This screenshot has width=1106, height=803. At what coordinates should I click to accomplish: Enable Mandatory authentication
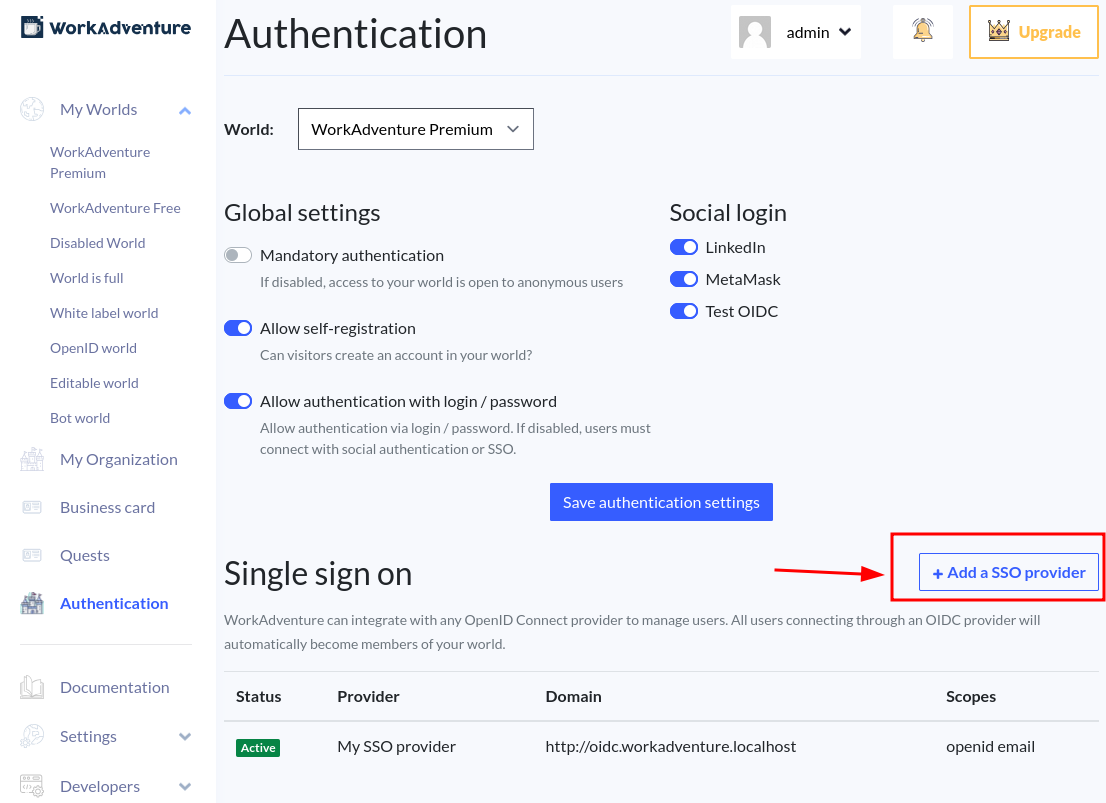238,255
